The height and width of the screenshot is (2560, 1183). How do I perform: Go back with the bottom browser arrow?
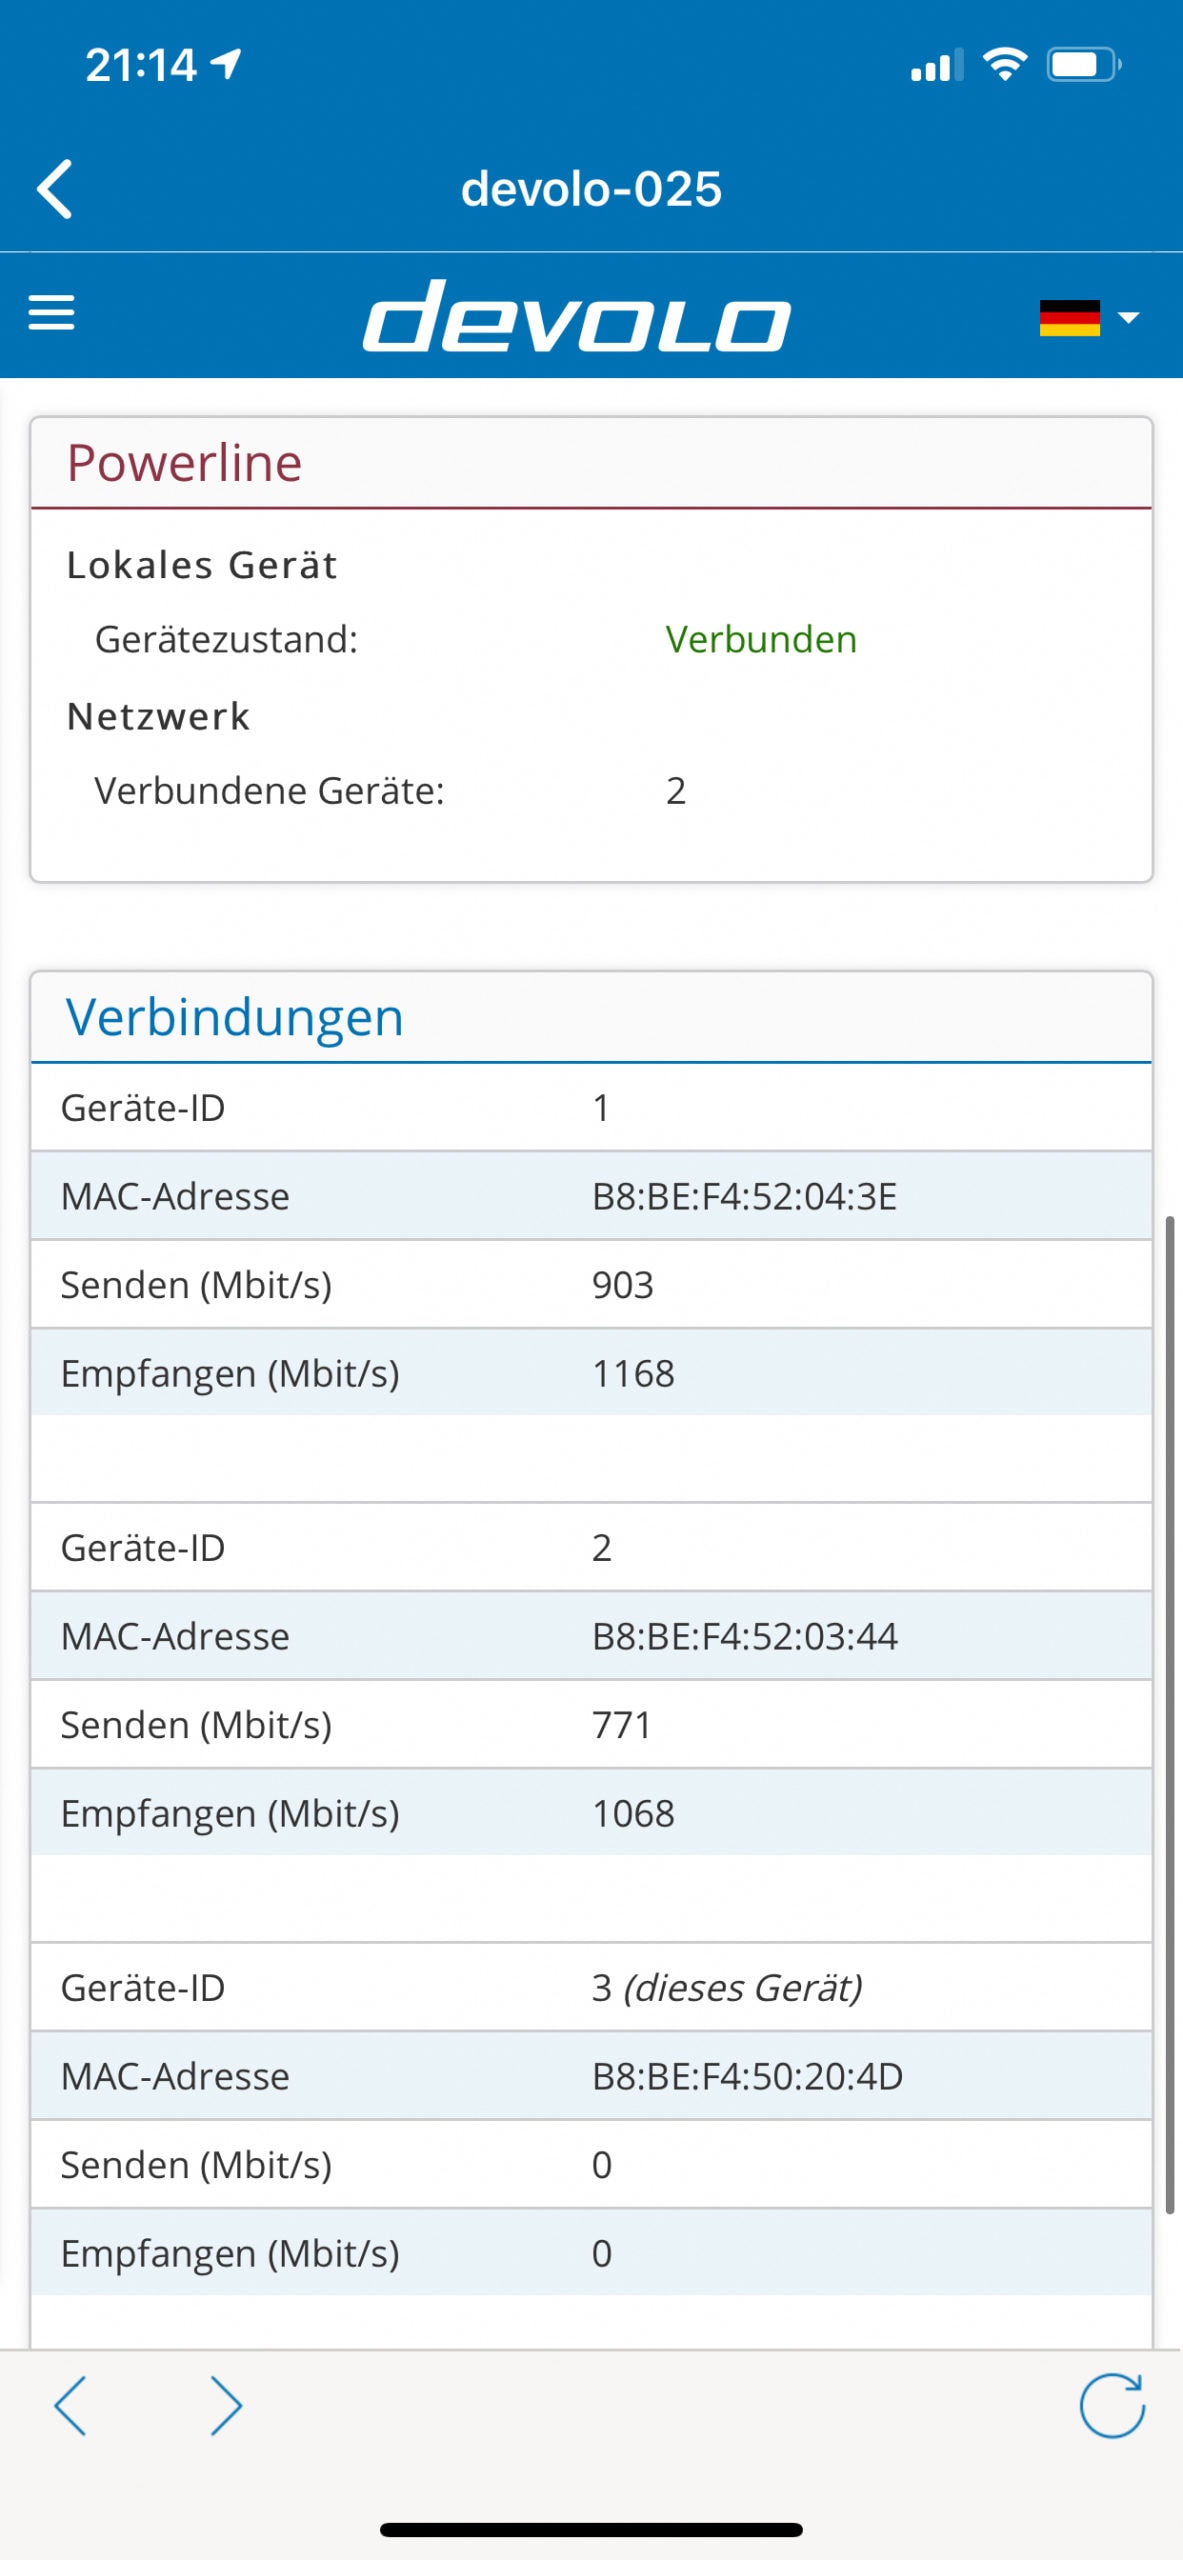click(70, 2405)
